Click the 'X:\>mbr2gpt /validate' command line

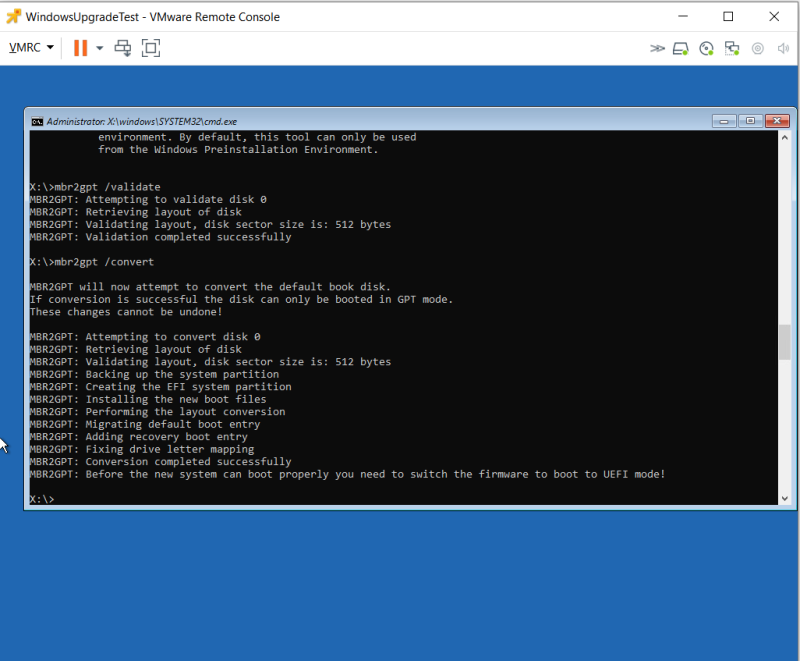[95, 187]
